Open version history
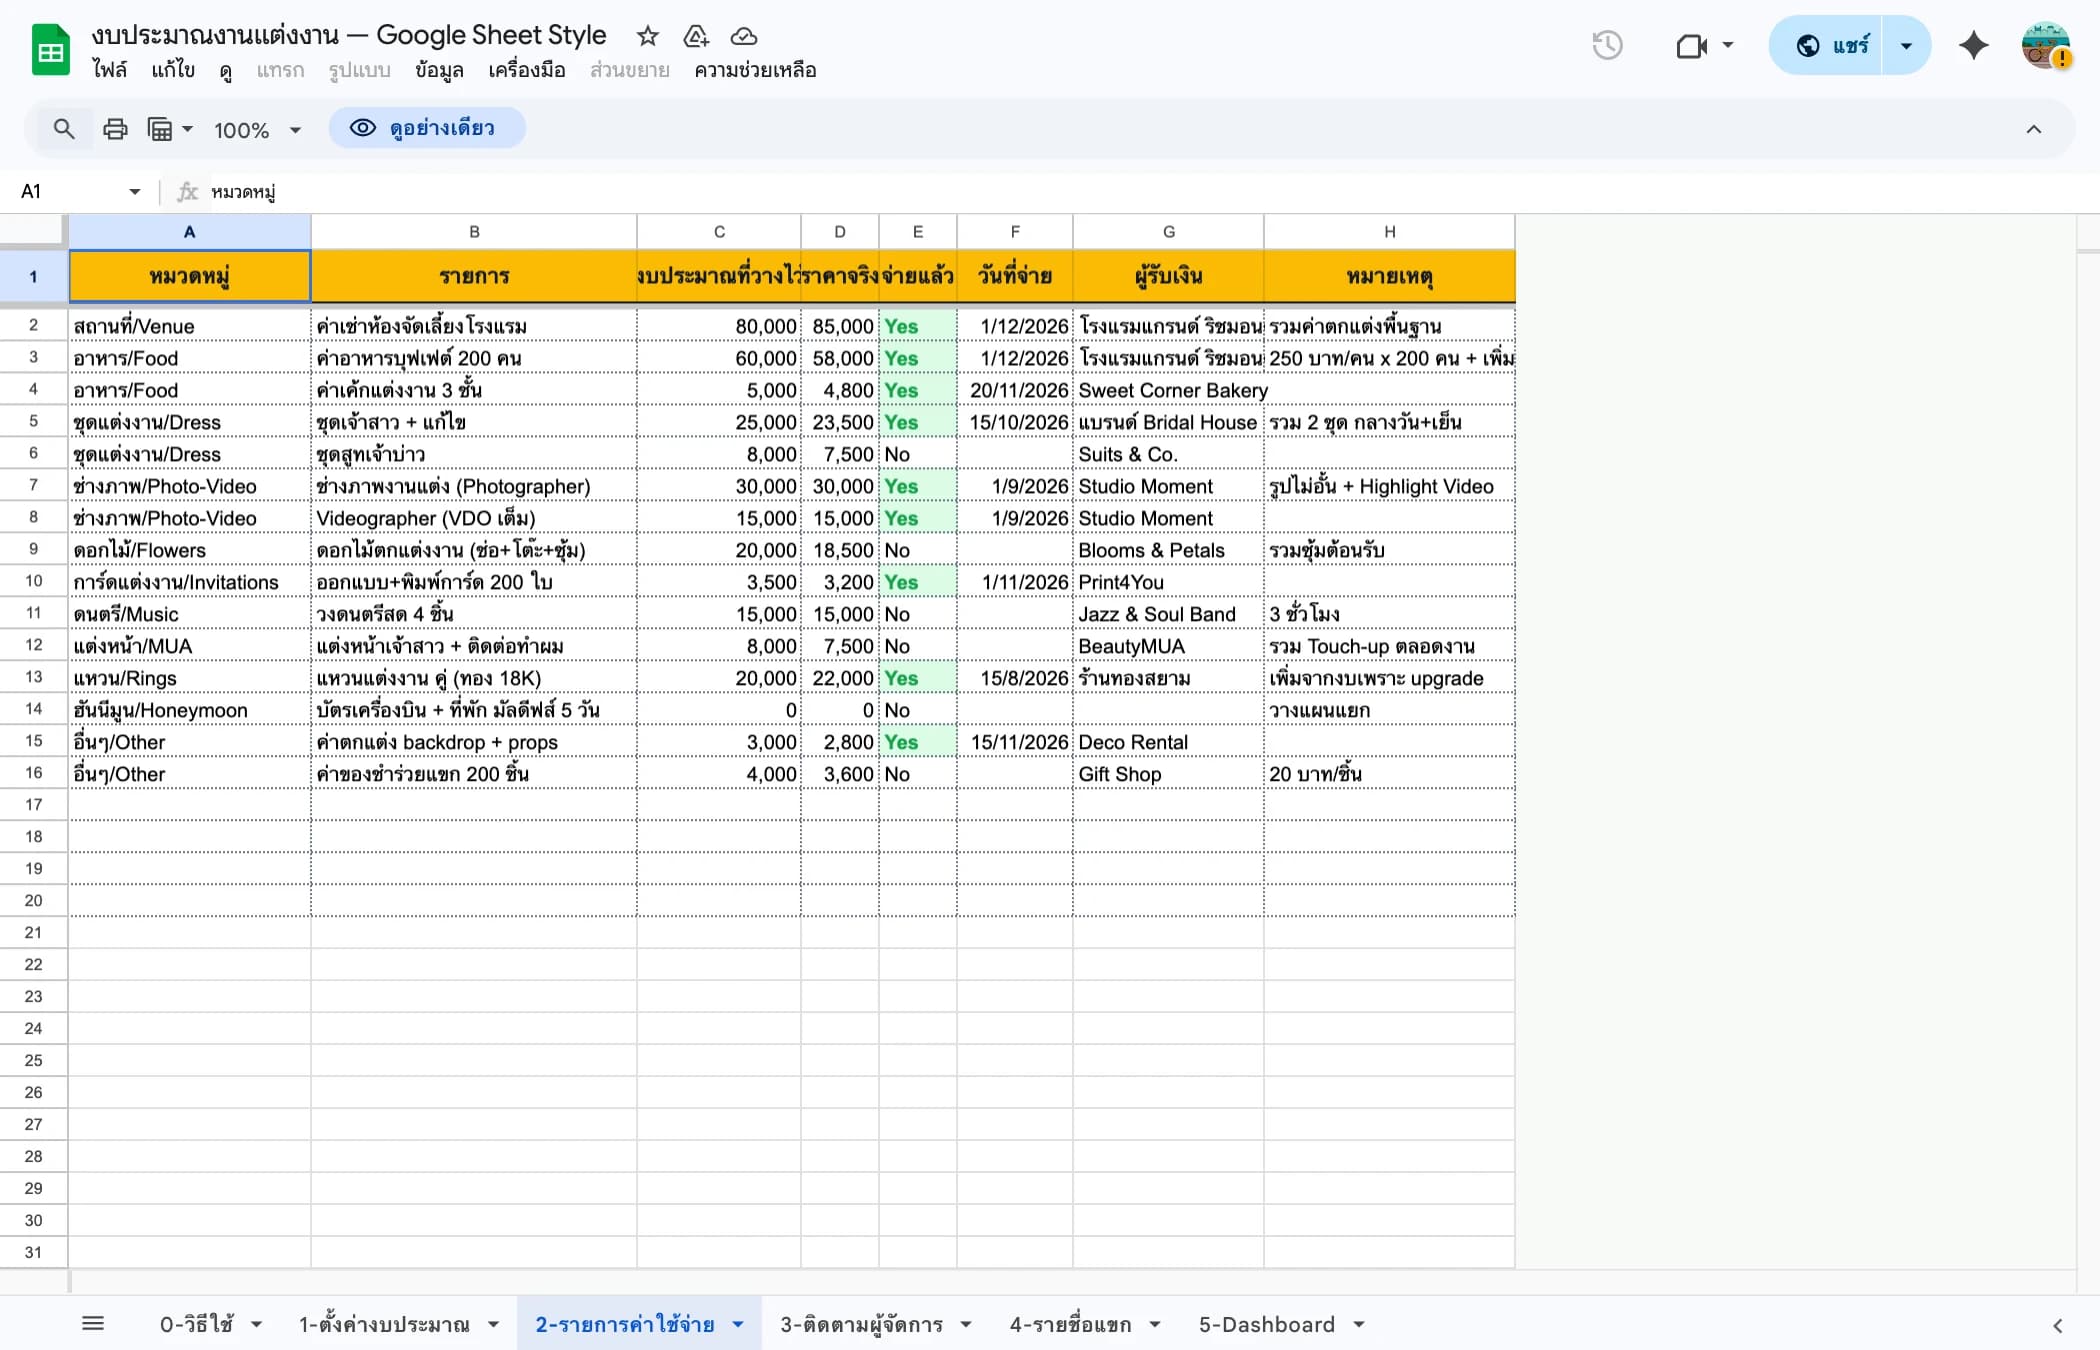The image size is (2100, 1350). (x=1607, y=45)
